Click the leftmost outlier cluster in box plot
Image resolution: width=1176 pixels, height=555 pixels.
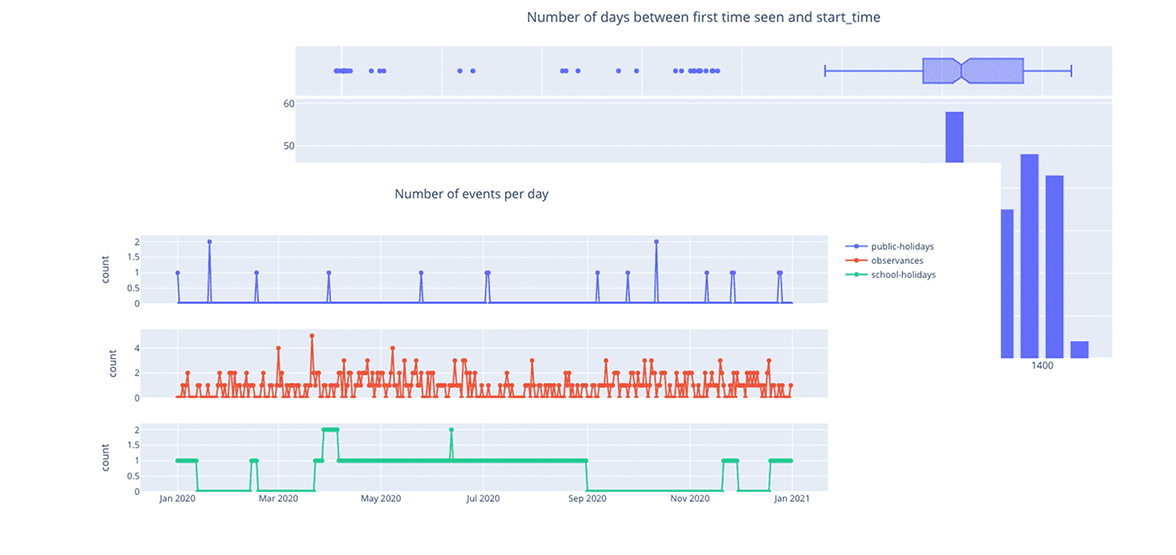(x=343, y=71)
